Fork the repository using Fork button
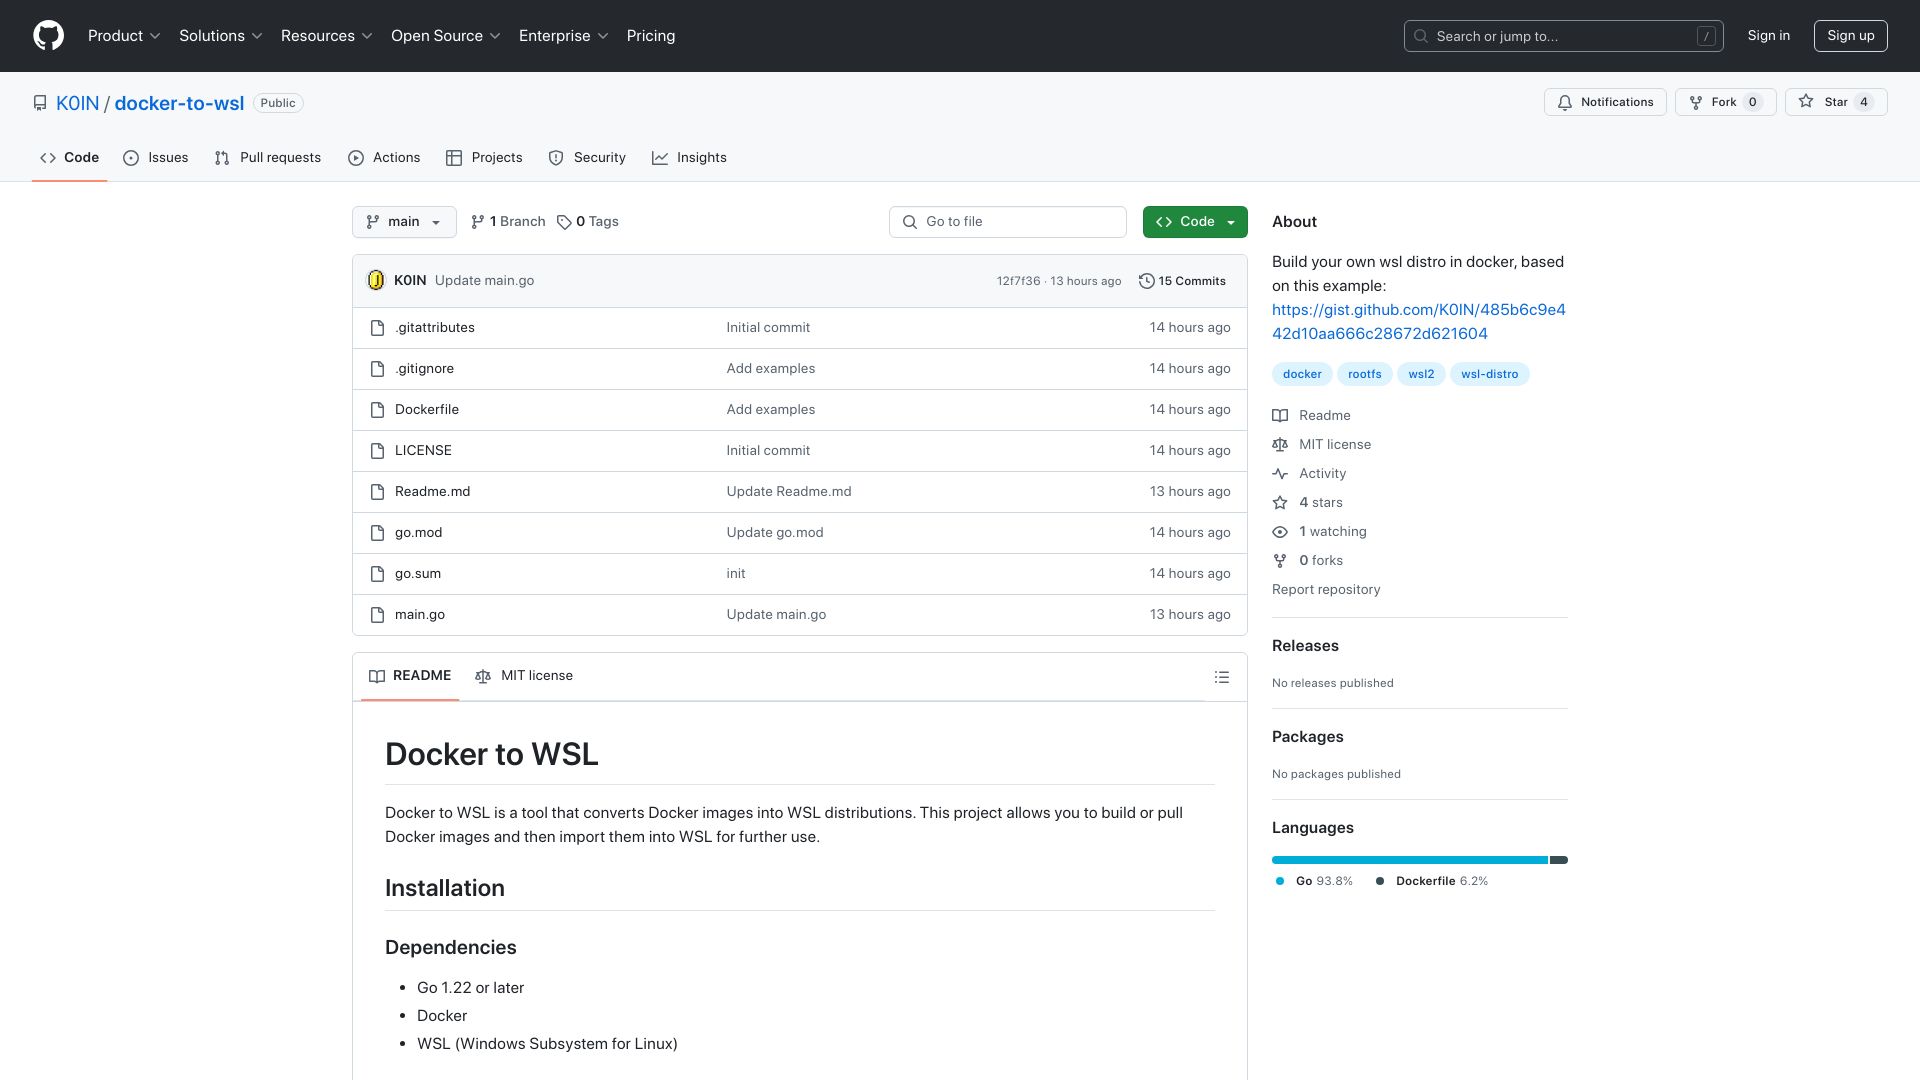 (1725, 102)
